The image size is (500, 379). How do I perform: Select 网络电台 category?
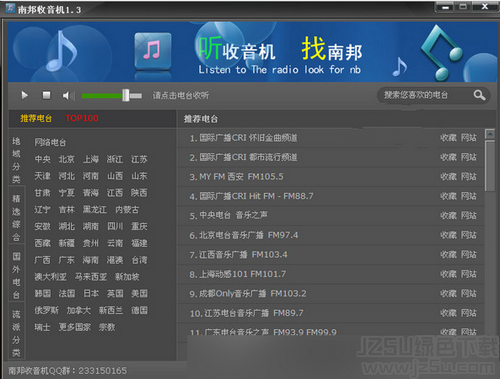pyautogui.click(x=50, y=143)
